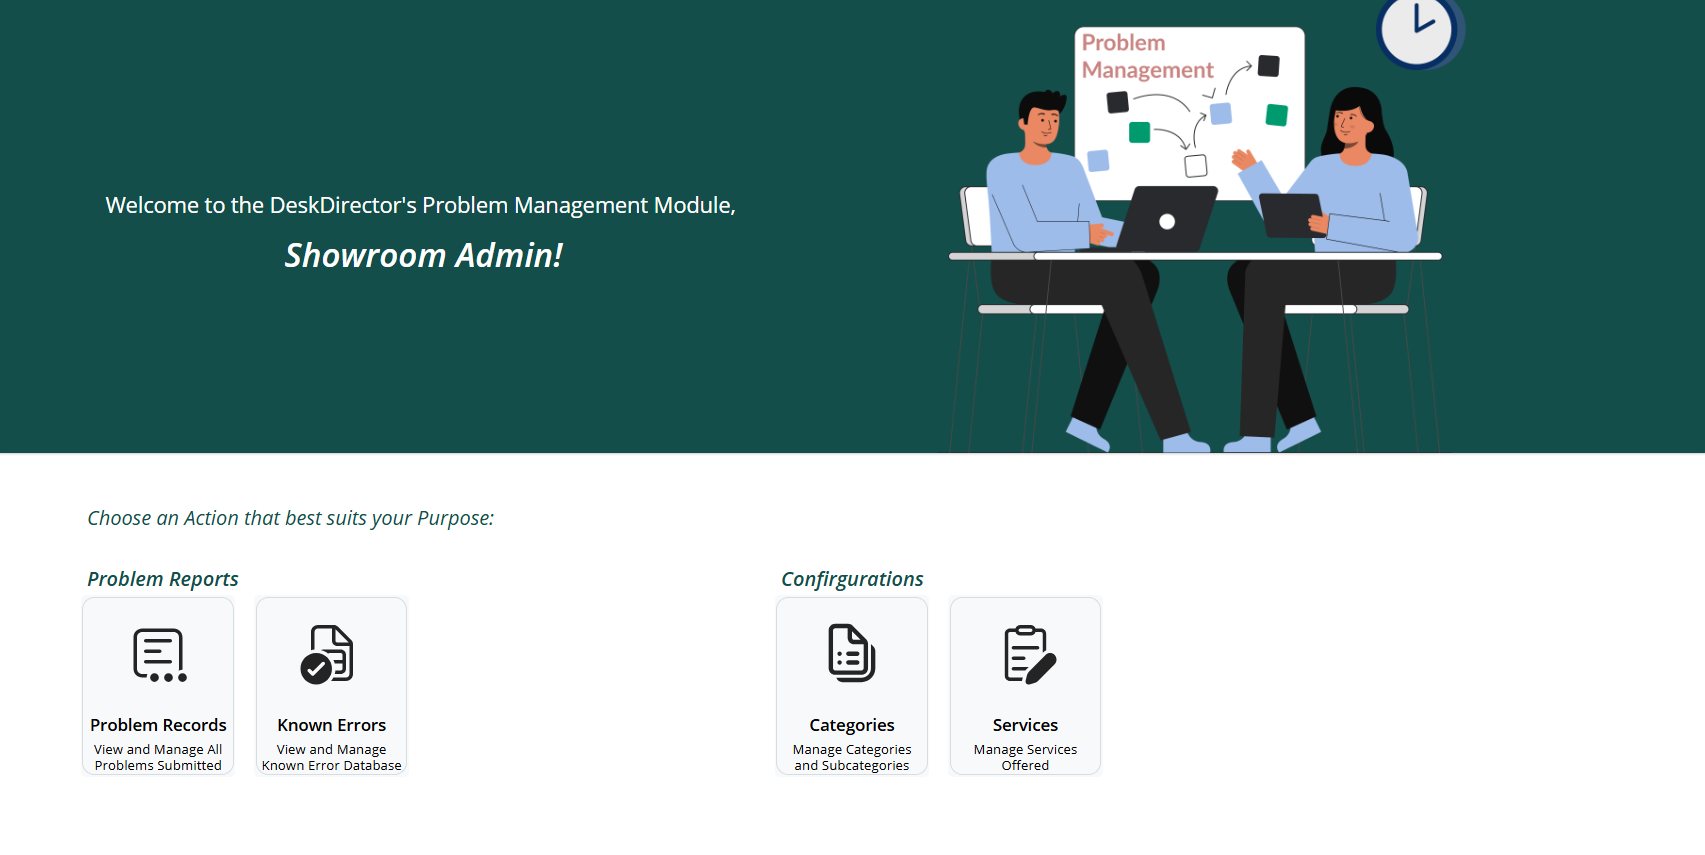Click 'View and Manage All Problems Submitted' text
This screenshot has width=1705, height=855.
tap(158, 757)
